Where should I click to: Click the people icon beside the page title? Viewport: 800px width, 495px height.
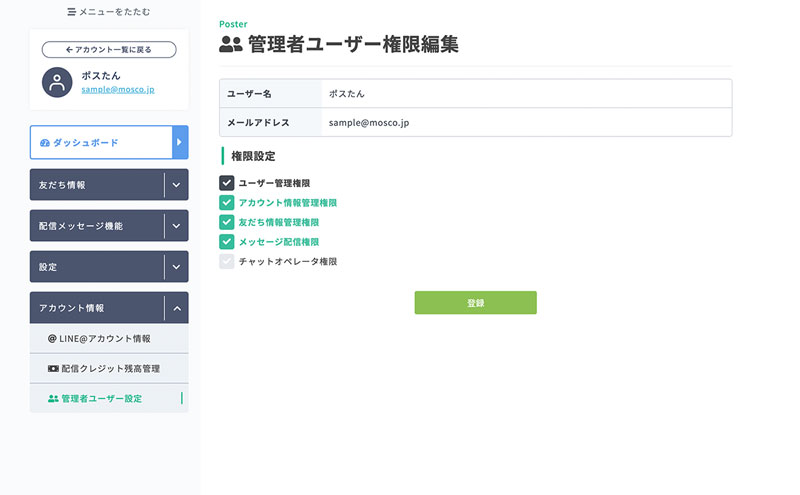pyautogui.click(x=231, y=44)
